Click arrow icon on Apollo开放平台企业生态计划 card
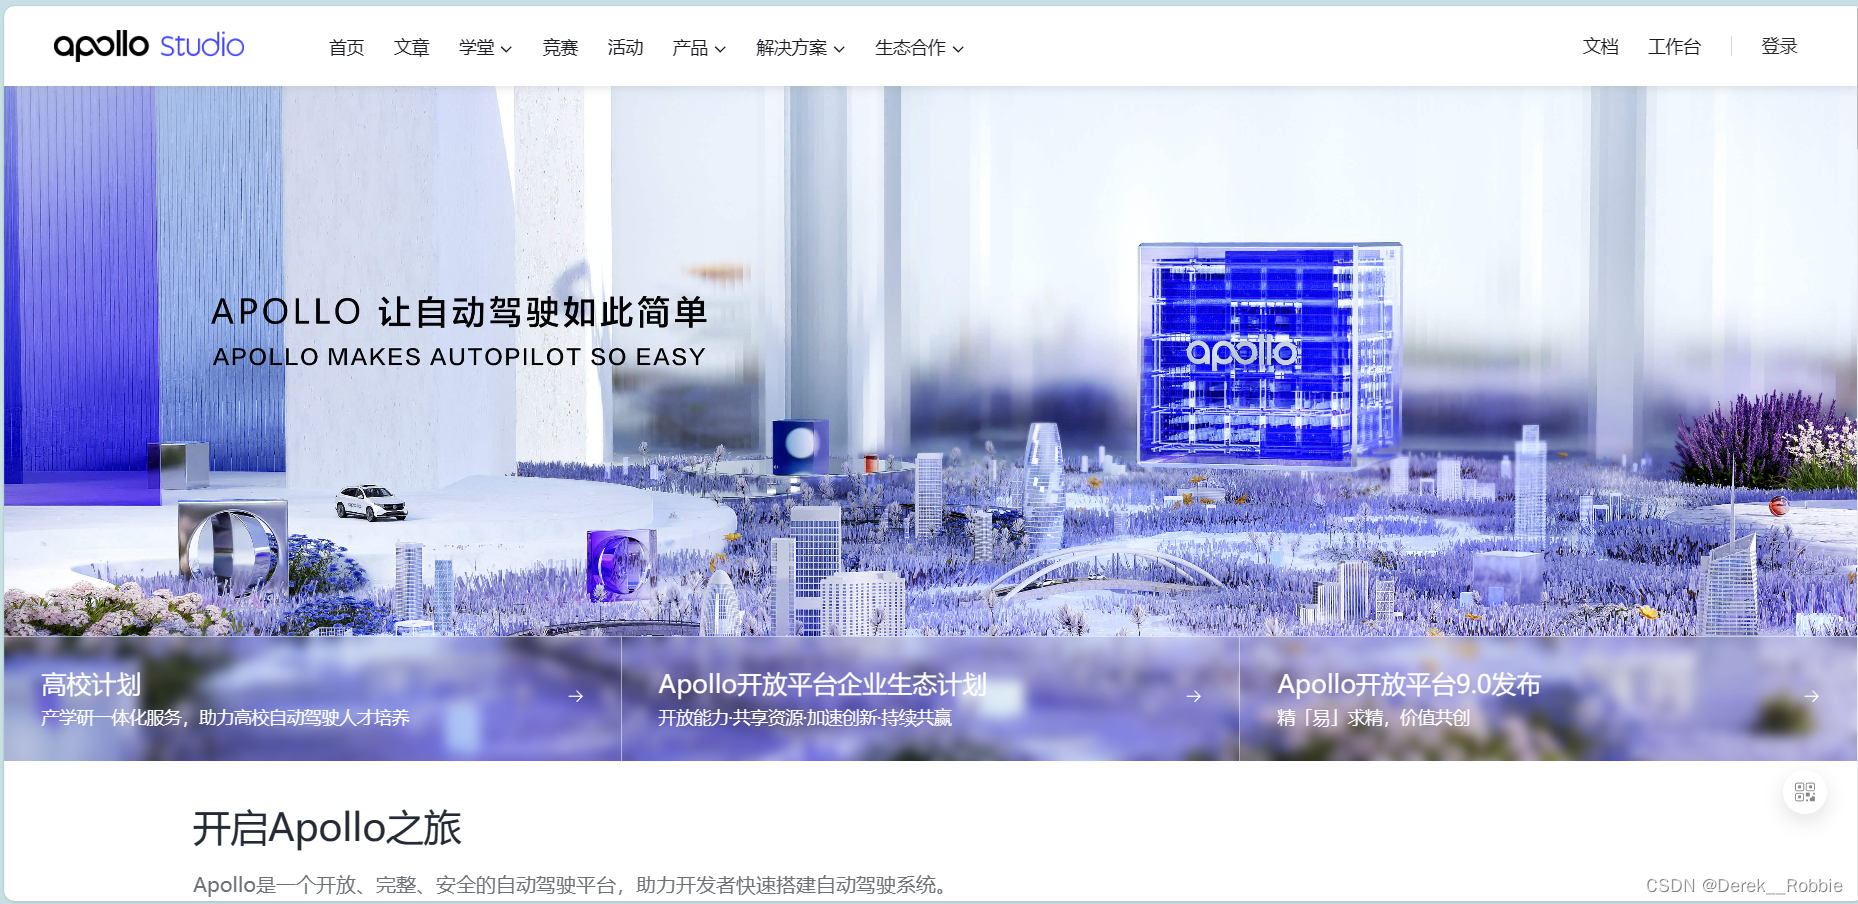This screenshot has width=1858, height=904. [x=1194, y=696]
